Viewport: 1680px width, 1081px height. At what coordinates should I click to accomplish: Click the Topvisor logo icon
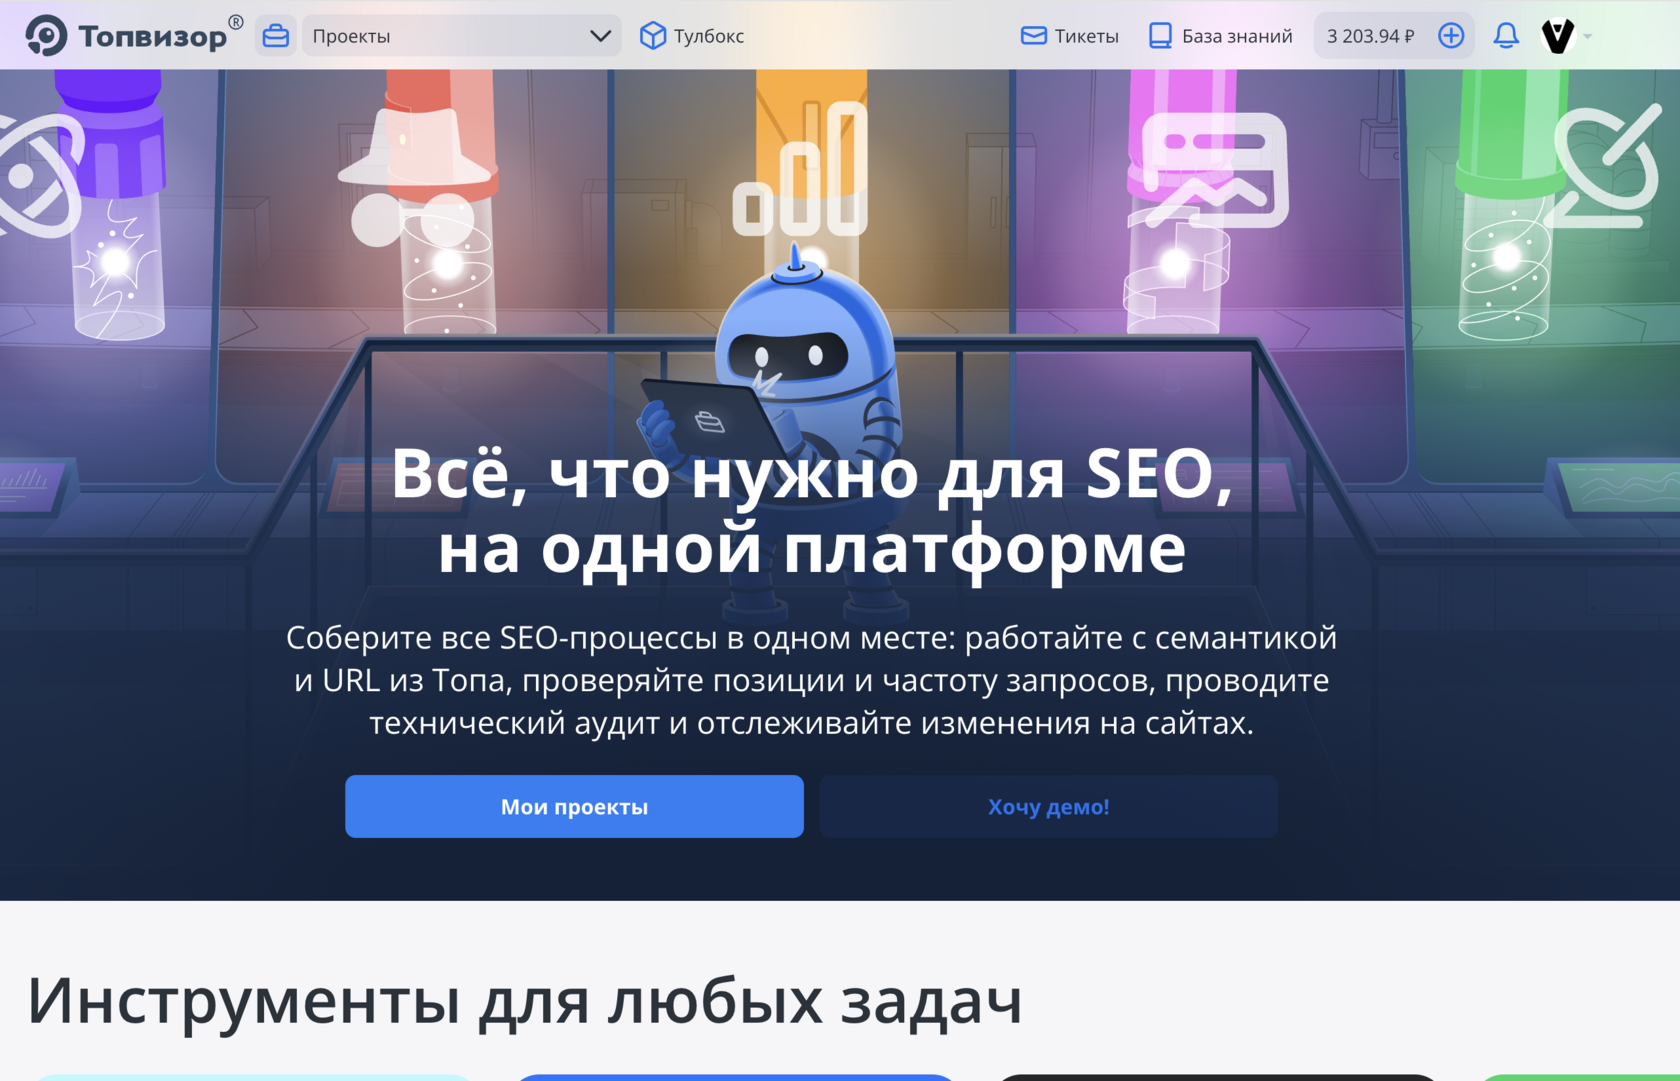(46, 36)
